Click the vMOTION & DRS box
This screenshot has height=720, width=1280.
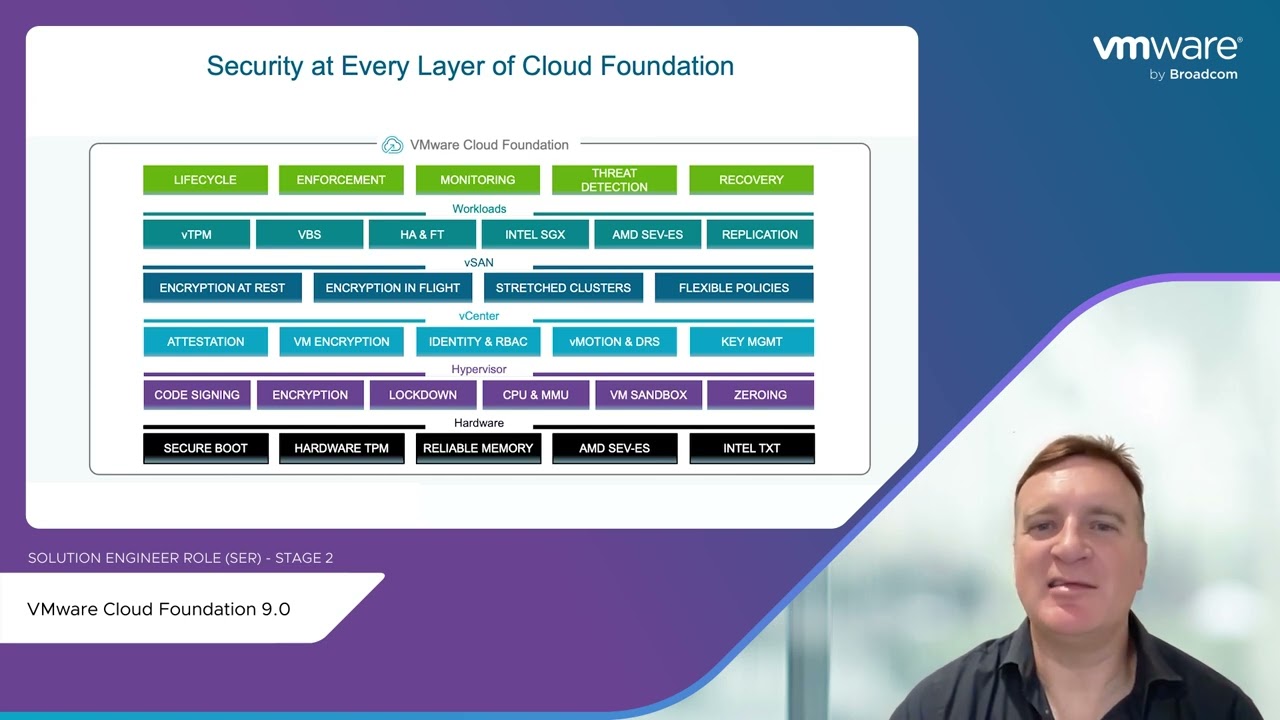(614, 341)
